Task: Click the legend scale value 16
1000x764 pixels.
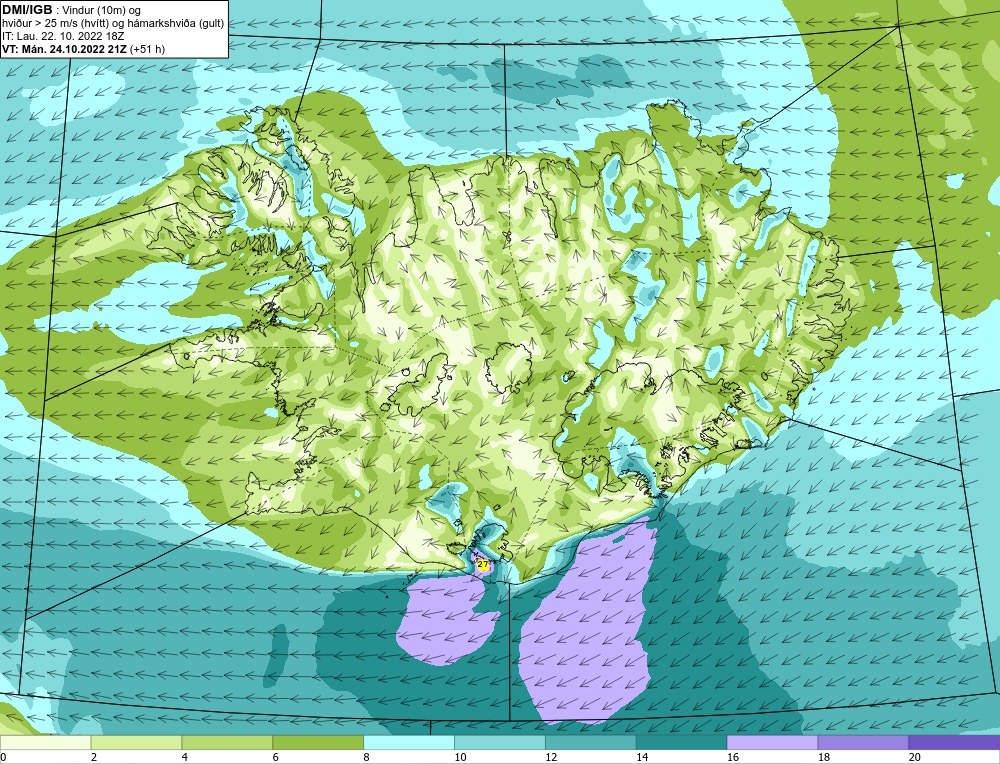Action: (x=733, y=757)
